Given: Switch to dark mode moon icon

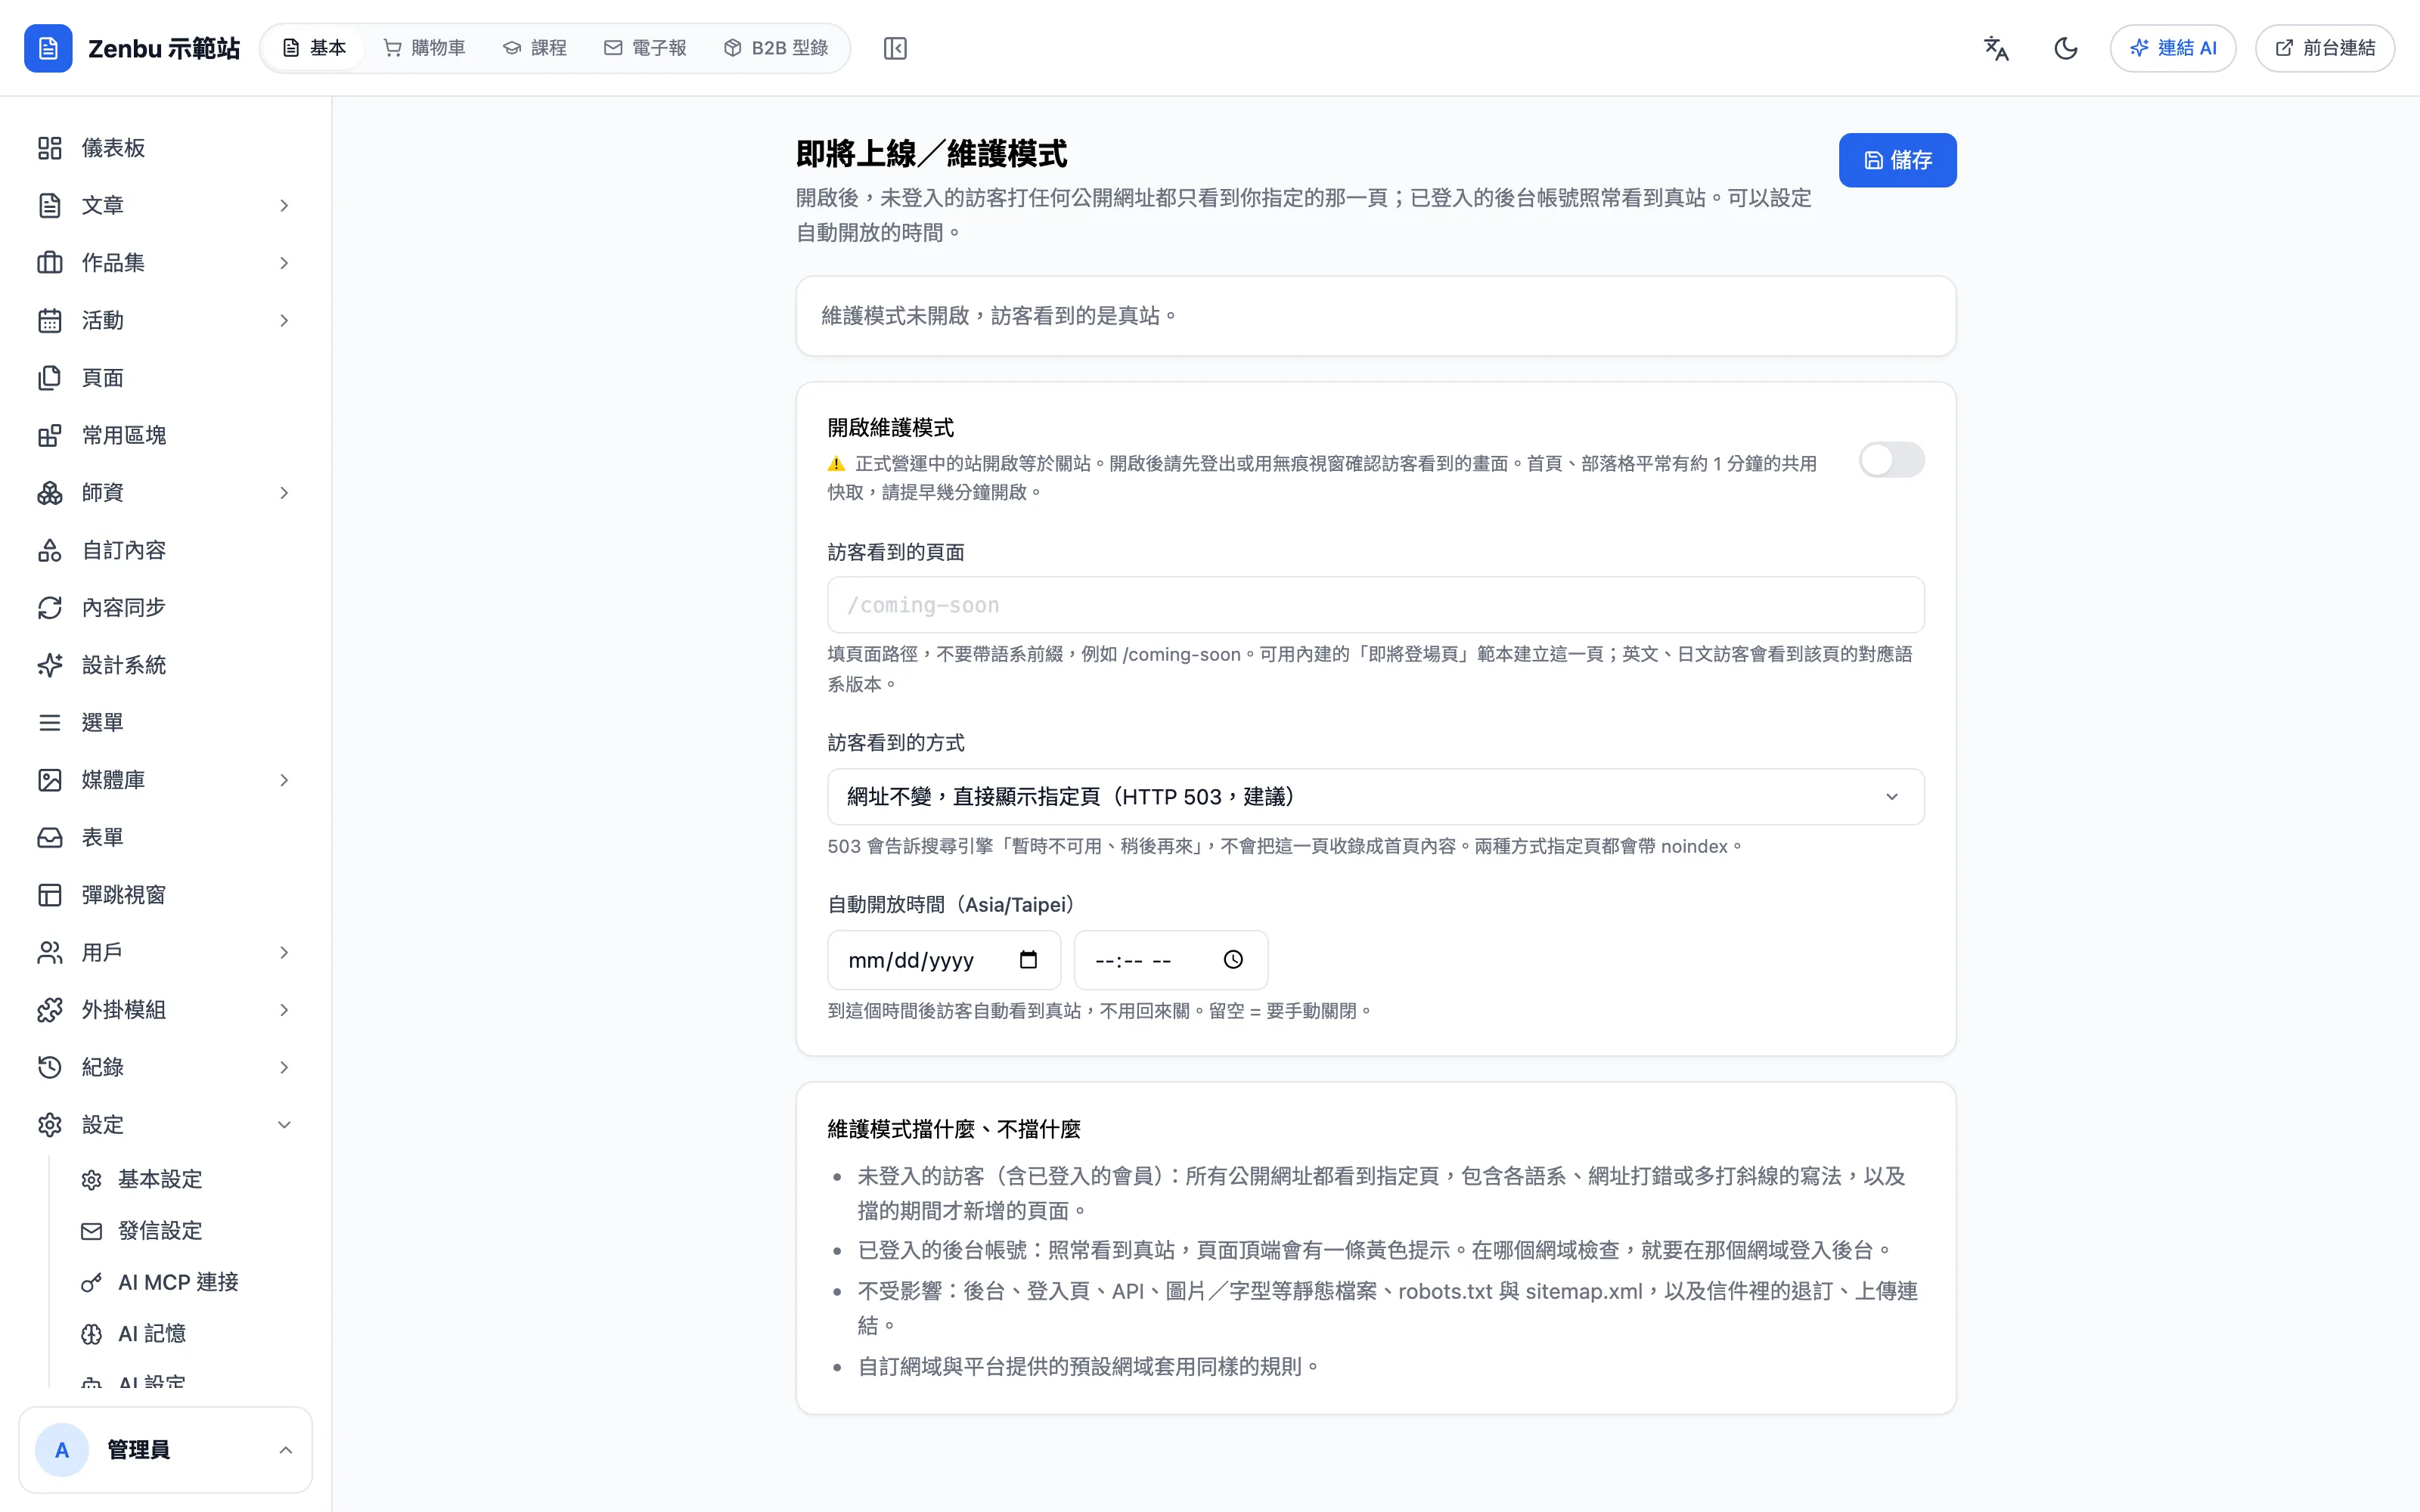Looking at the screenshot, I should (x=2066, y=48).
